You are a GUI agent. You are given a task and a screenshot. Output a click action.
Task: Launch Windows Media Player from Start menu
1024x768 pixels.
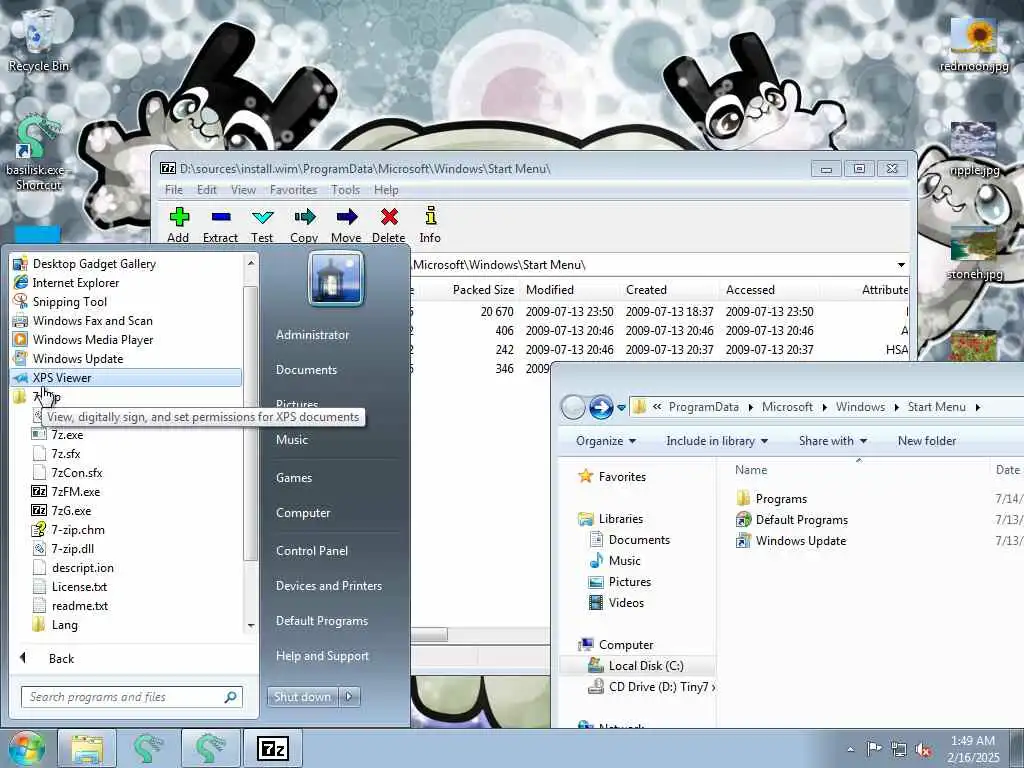(127, 340)
